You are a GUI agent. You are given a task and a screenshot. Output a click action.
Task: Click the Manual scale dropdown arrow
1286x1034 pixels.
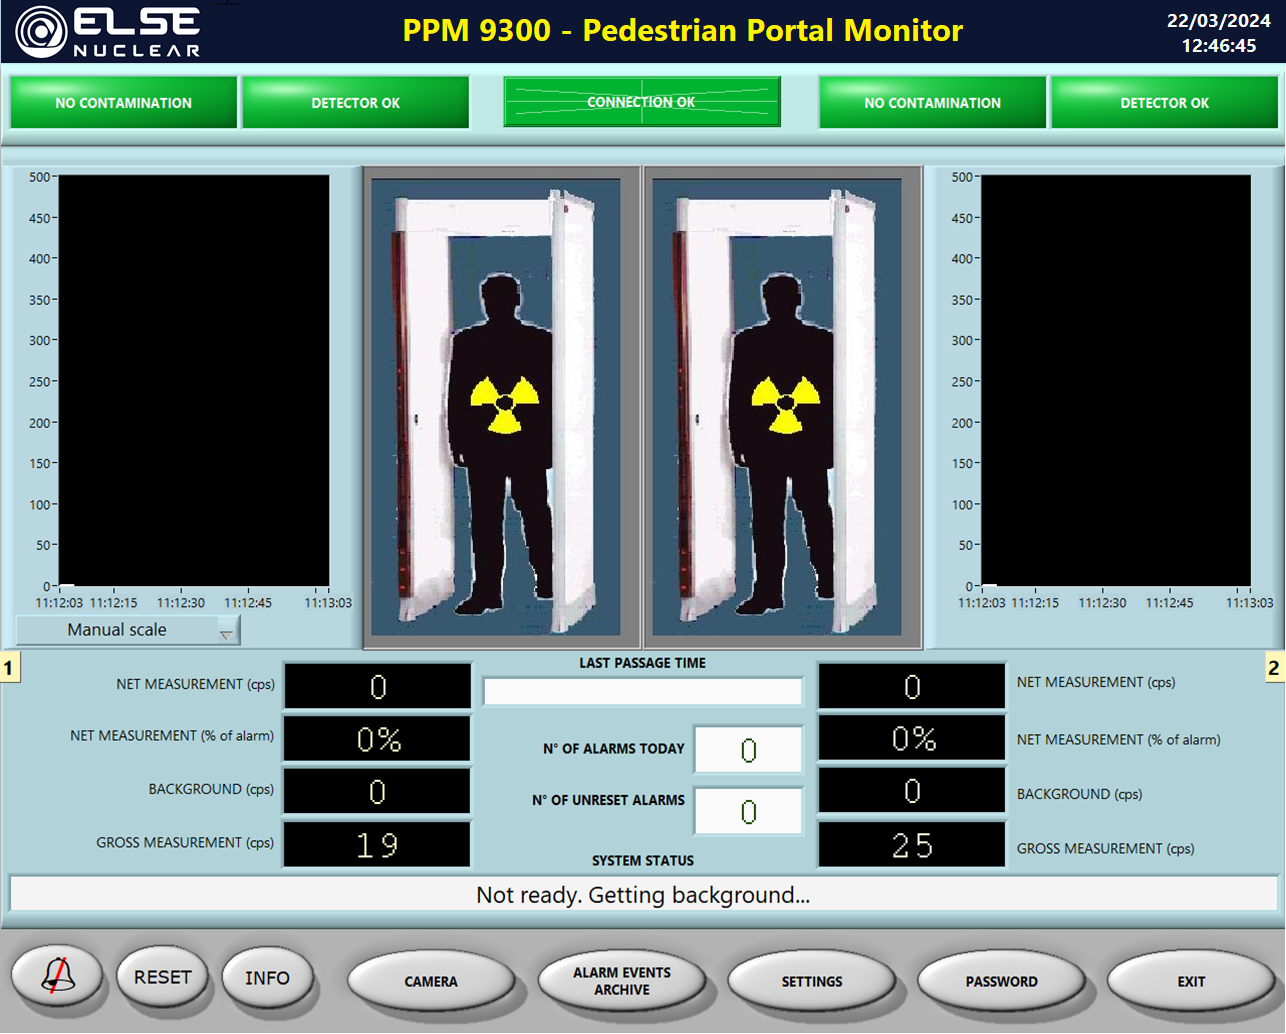point(227,633)
